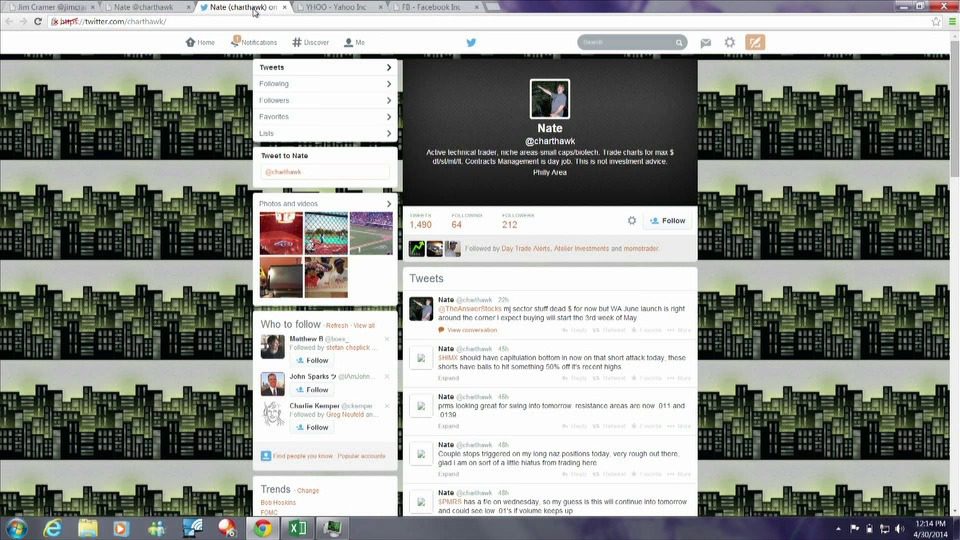This screenshot has width=960, height=540.
Task: Open the top bar settings gear
Action: coord(729,42)
